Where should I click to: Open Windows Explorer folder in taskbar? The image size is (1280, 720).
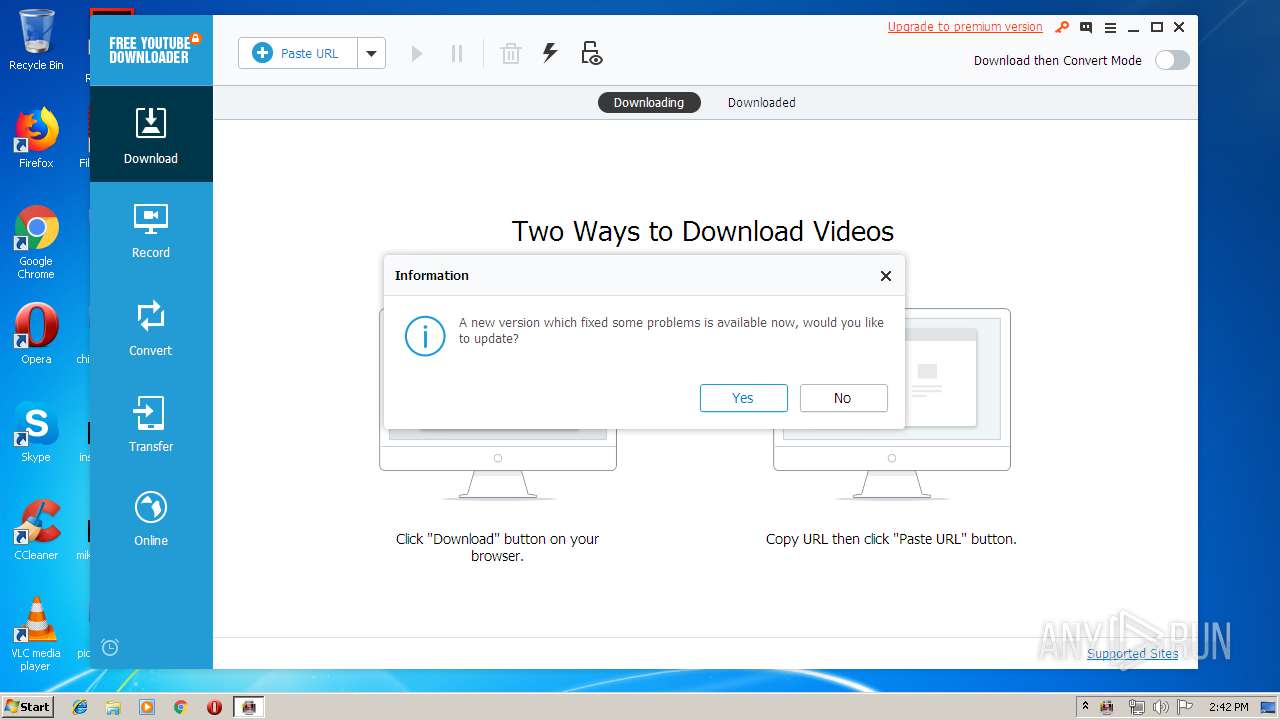[113, 707]
